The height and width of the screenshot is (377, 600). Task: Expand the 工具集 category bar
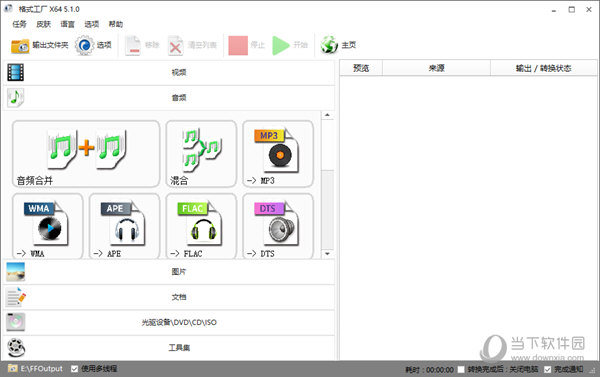(169, 348)
